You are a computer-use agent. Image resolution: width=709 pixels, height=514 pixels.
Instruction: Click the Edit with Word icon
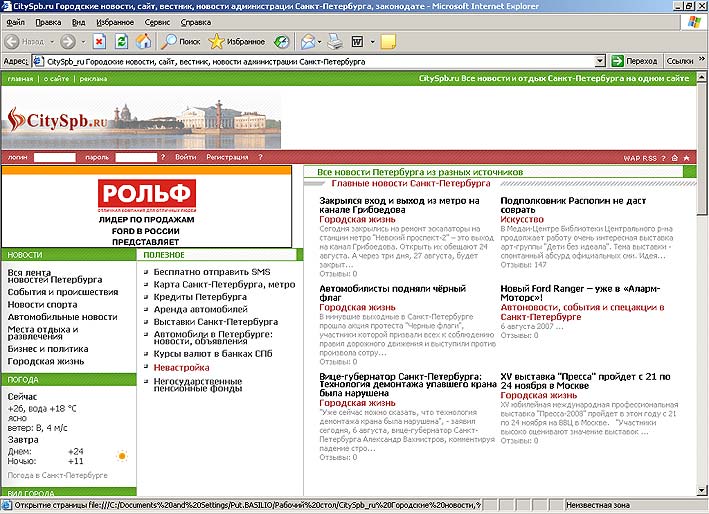[357, 42]
